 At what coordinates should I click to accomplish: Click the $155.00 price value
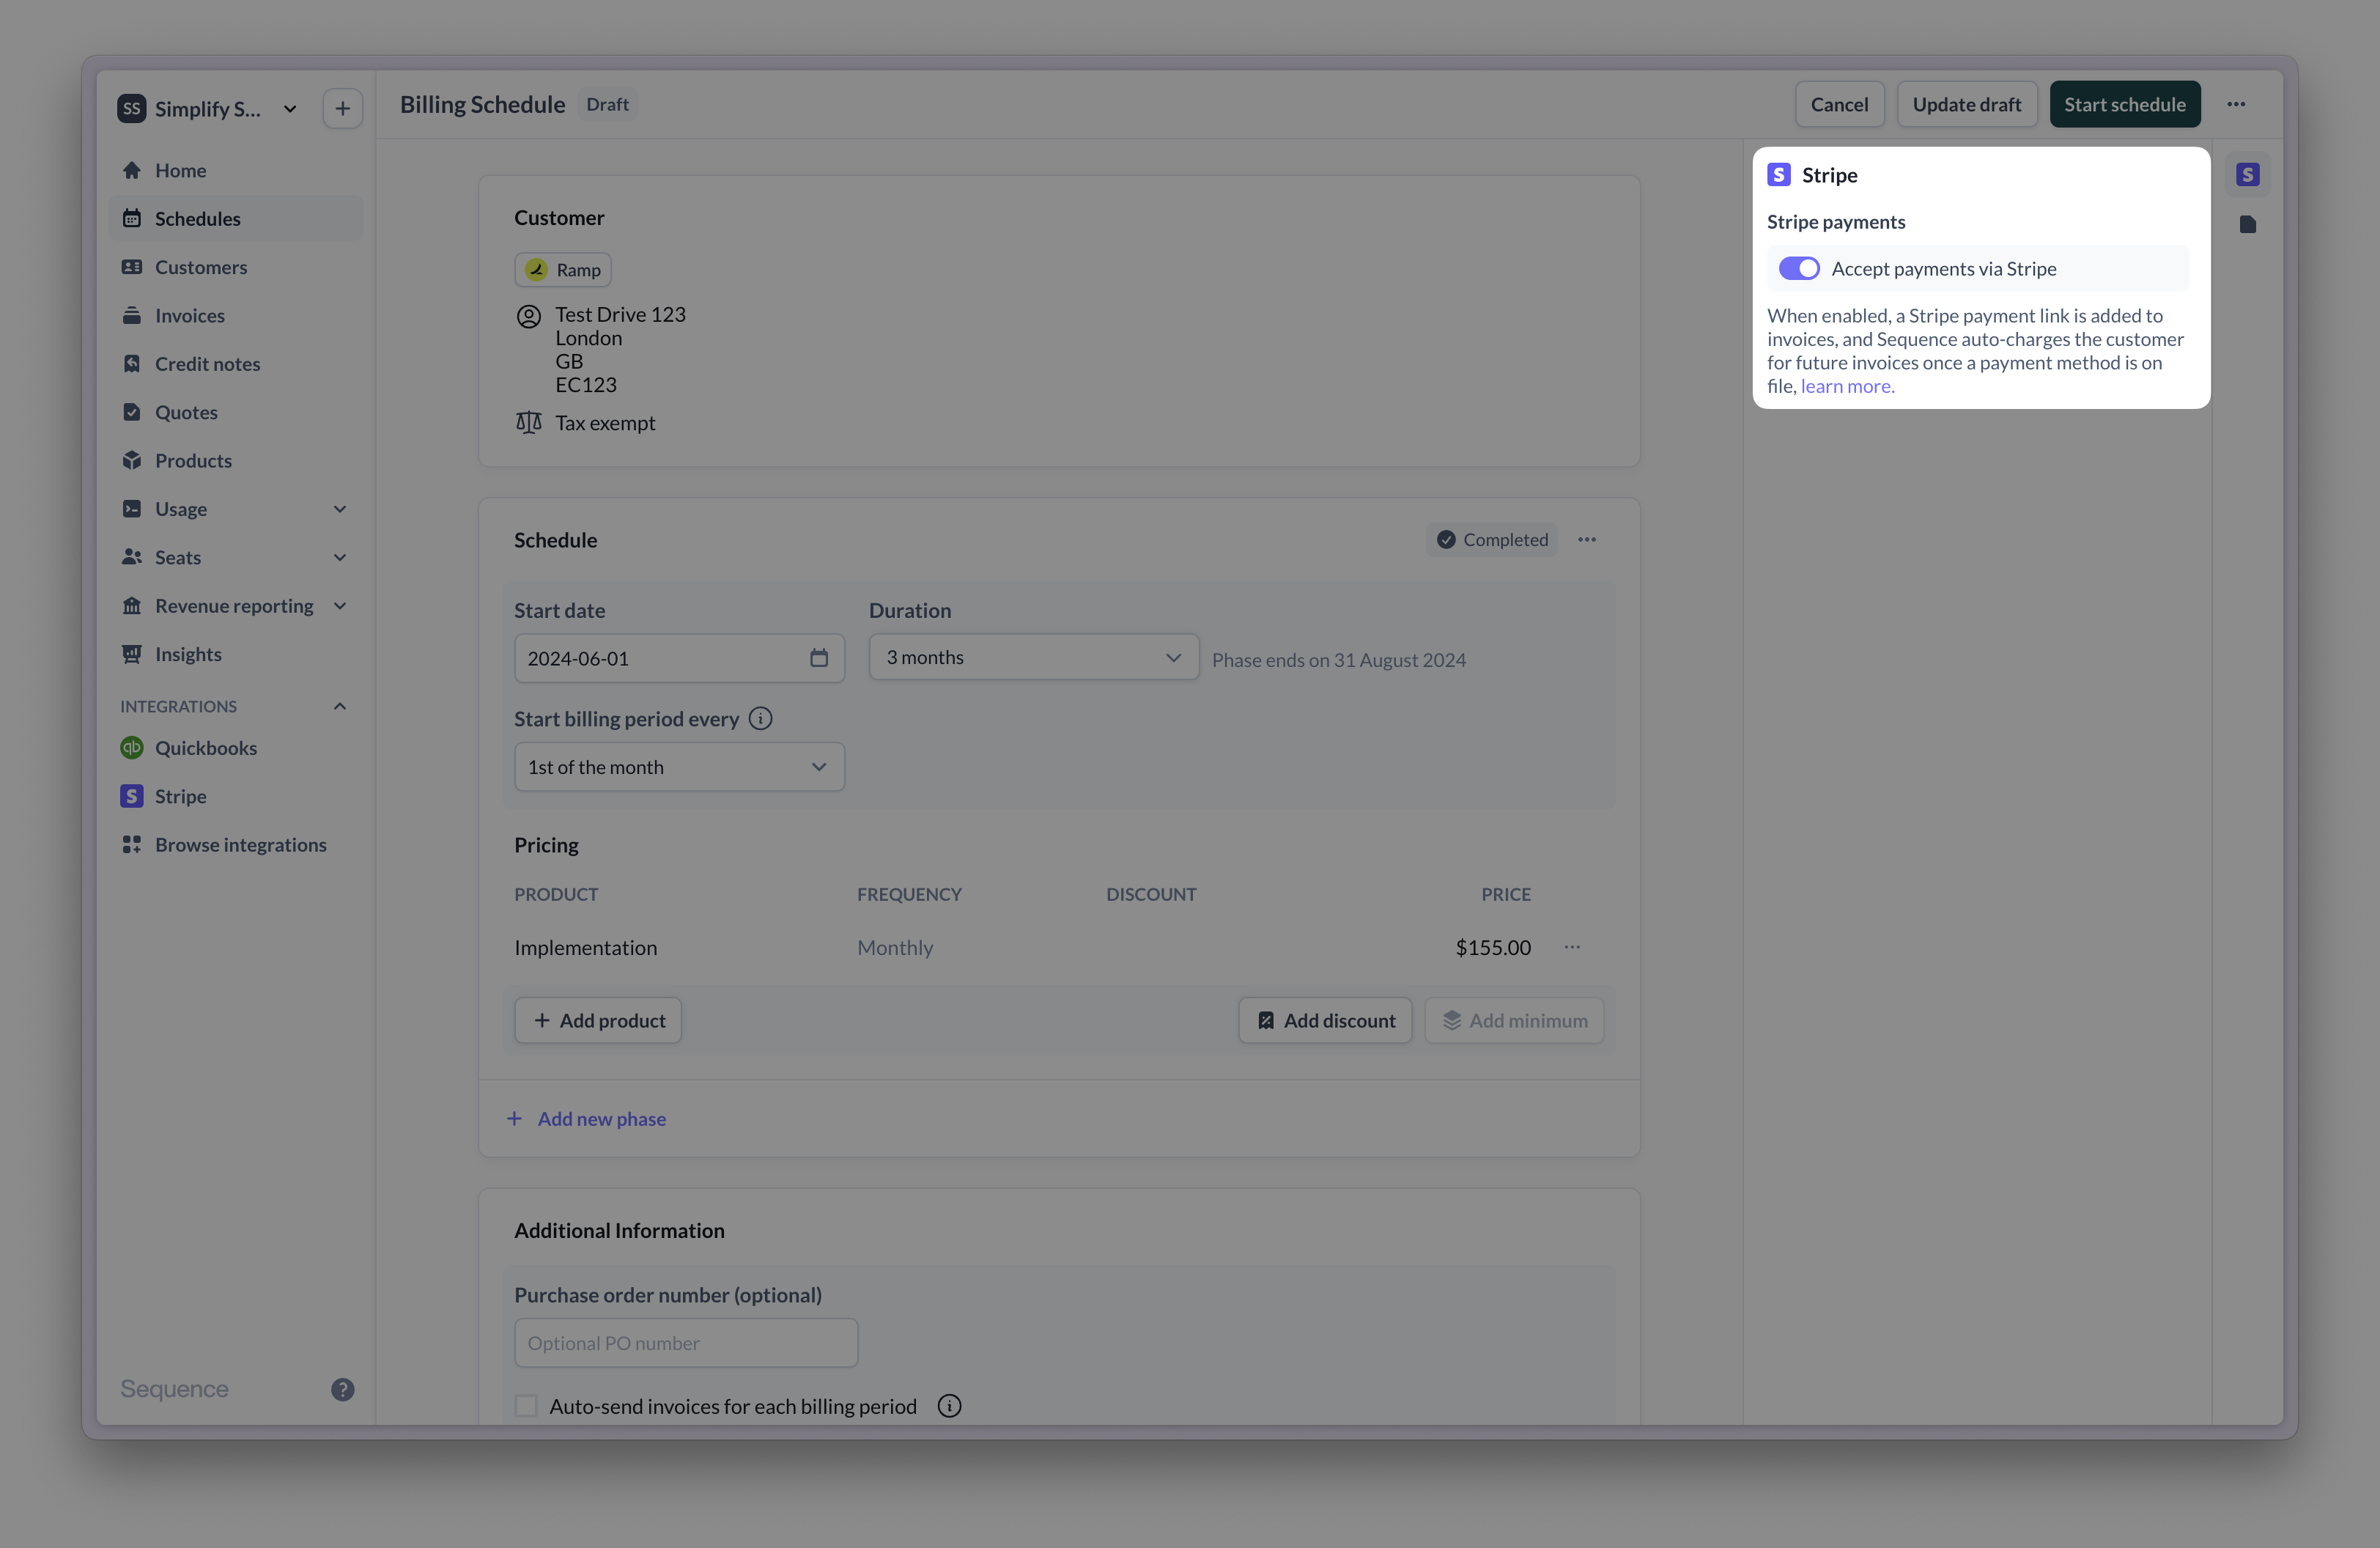(1493, 947)
